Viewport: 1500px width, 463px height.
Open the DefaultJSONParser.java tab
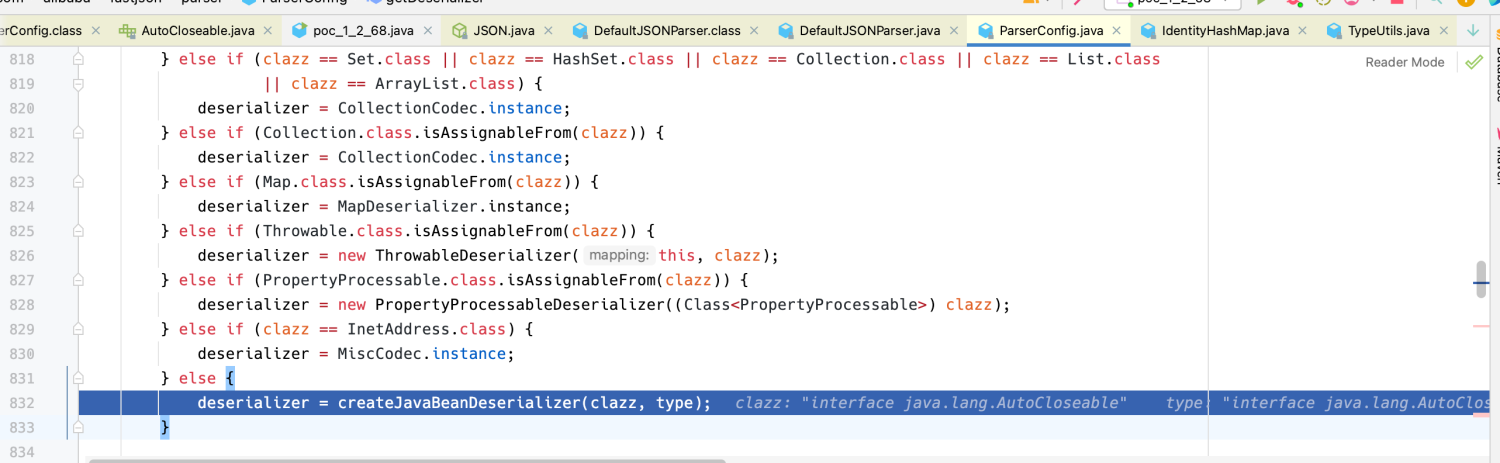(872, 31)
